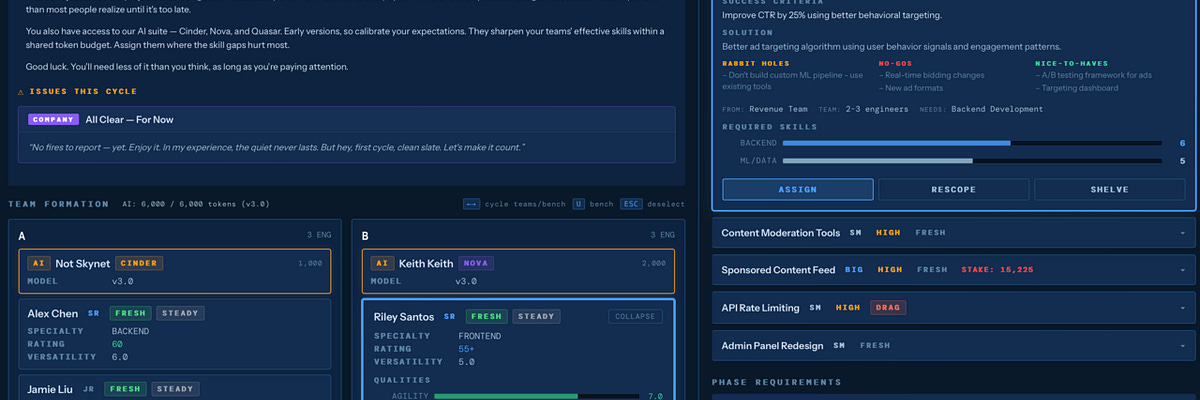Click the CINDER badge
Screen dimensions: 1200x400
point(139,264)
